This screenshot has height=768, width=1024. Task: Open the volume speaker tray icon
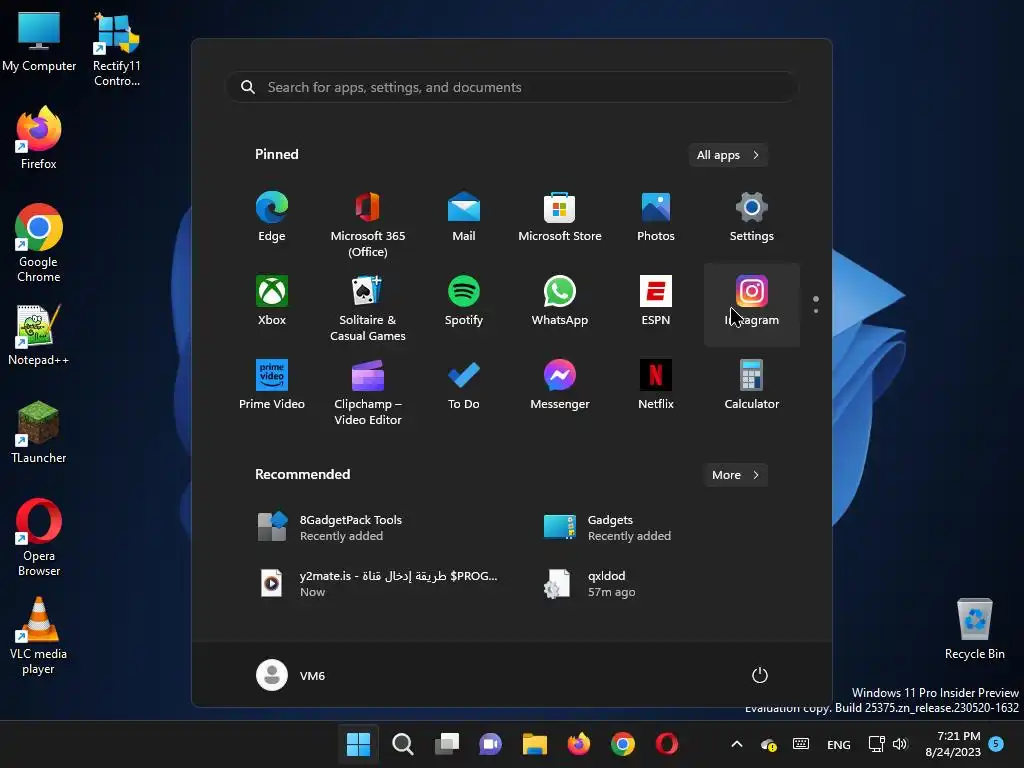point(901,744)
